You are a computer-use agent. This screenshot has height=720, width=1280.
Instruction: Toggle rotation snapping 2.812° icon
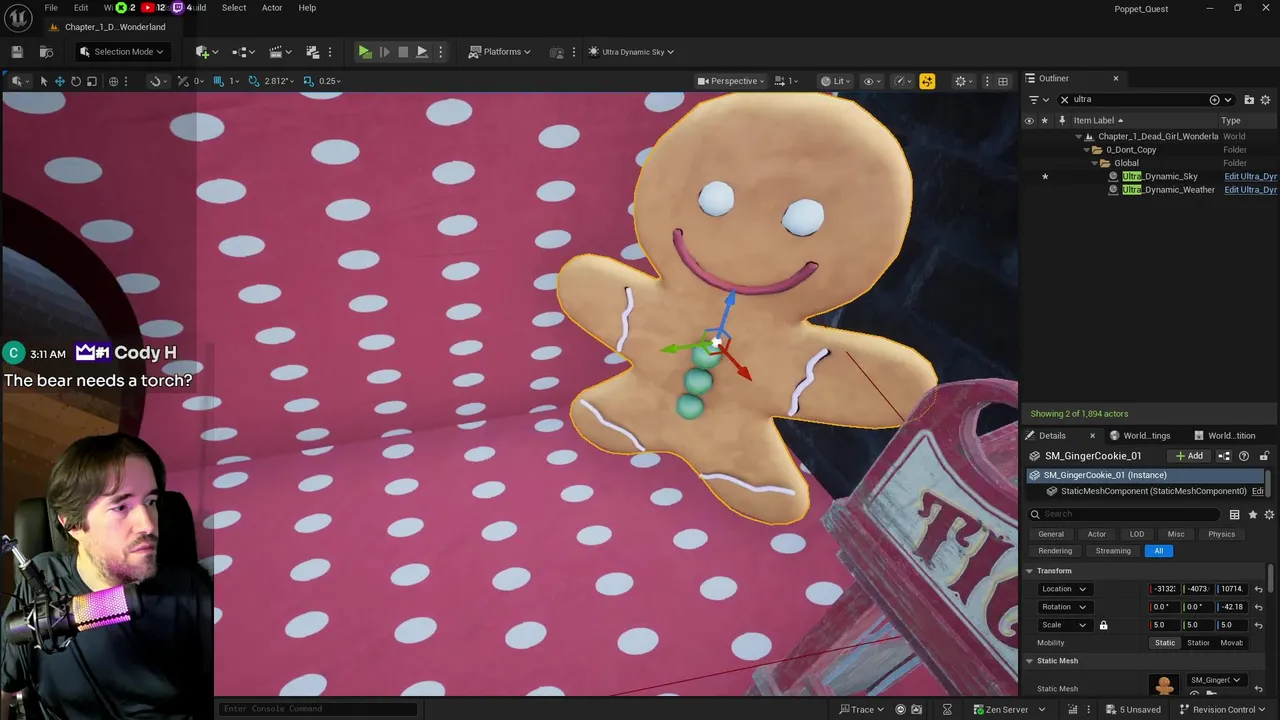point(254,81)
